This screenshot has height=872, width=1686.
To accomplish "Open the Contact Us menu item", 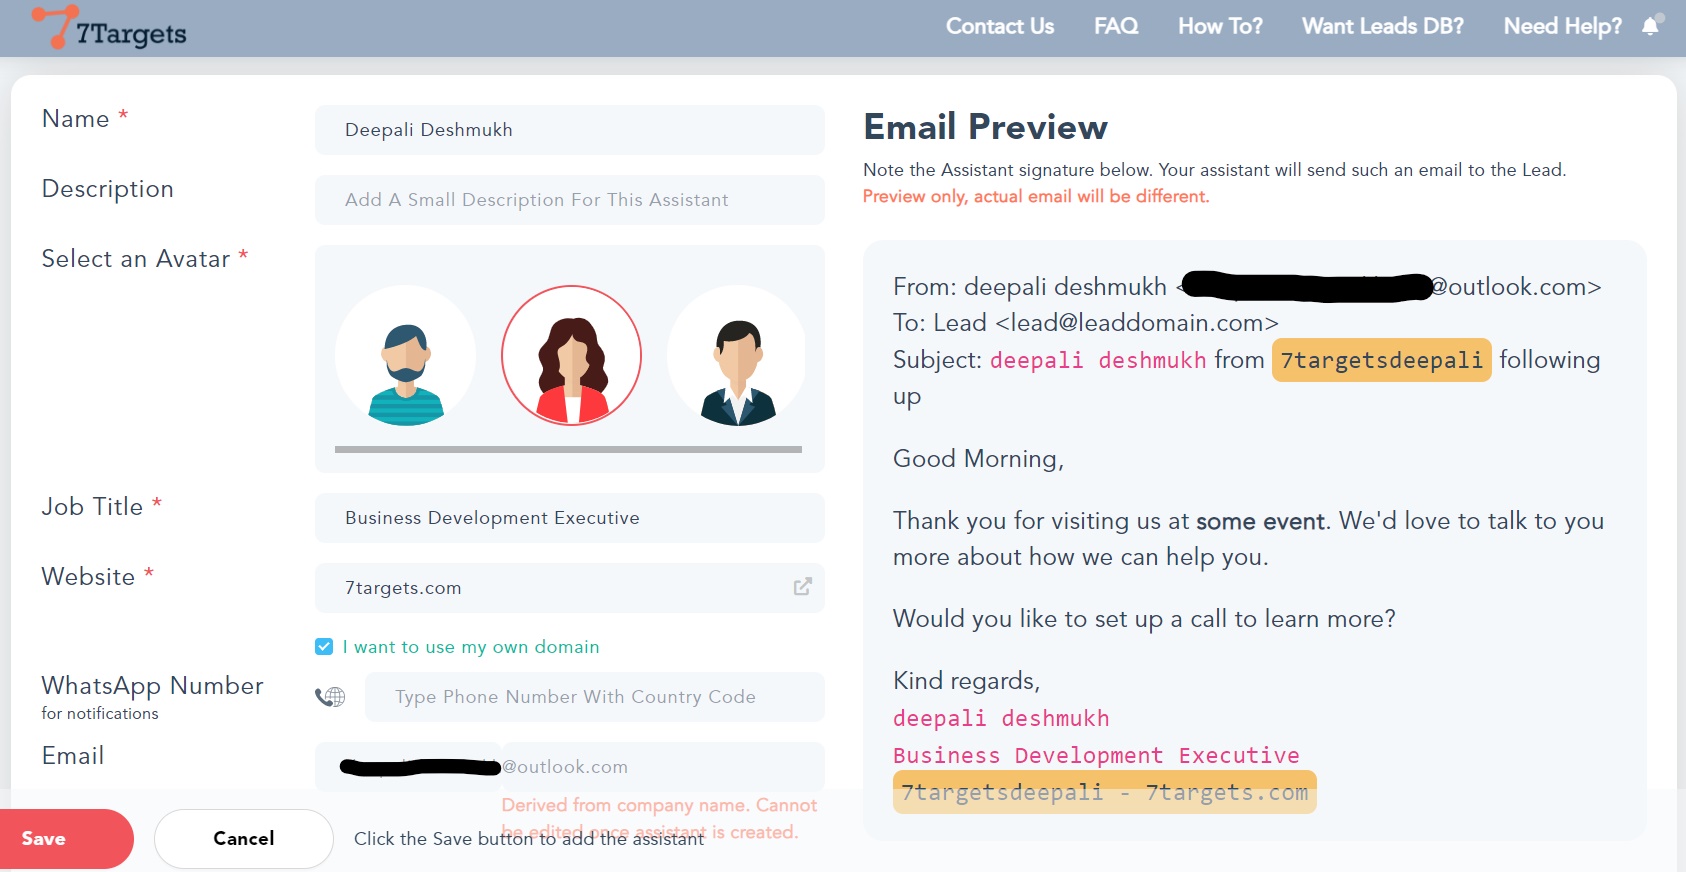I will coord(999,27).
